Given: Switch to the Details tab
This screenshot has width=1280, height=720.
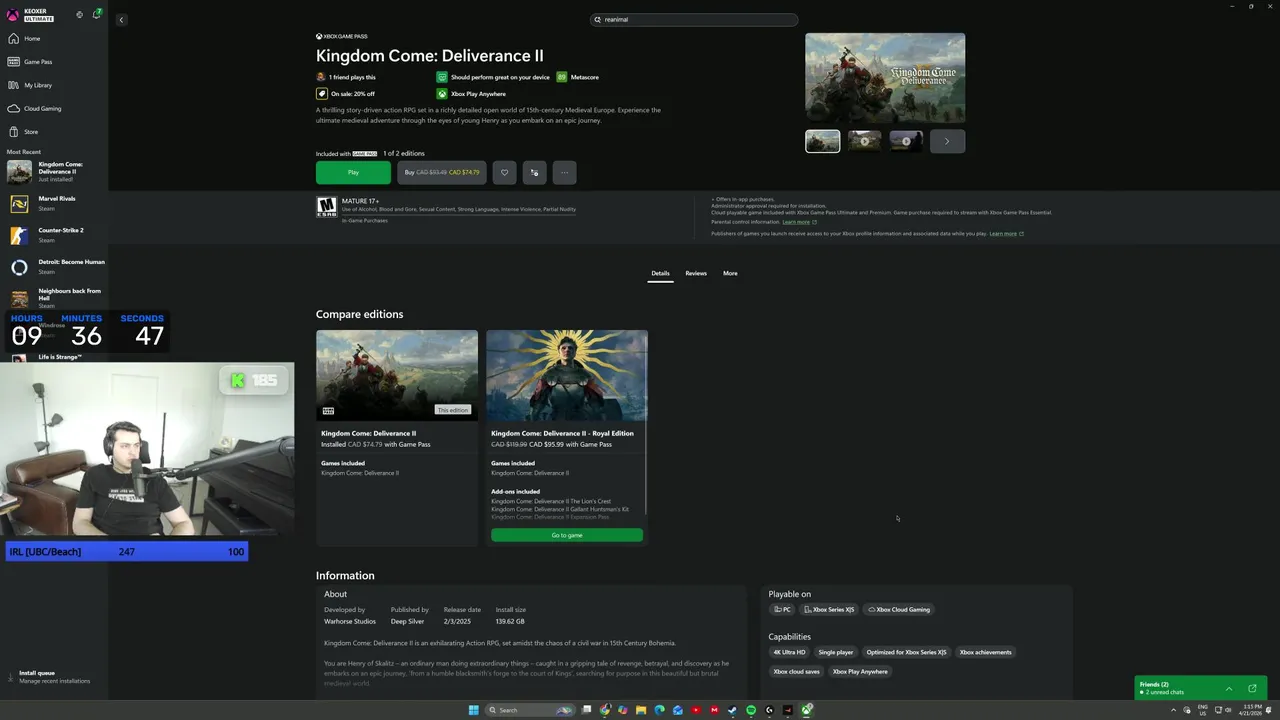Looking at the screenshot, I should click(x=660, y=273).
